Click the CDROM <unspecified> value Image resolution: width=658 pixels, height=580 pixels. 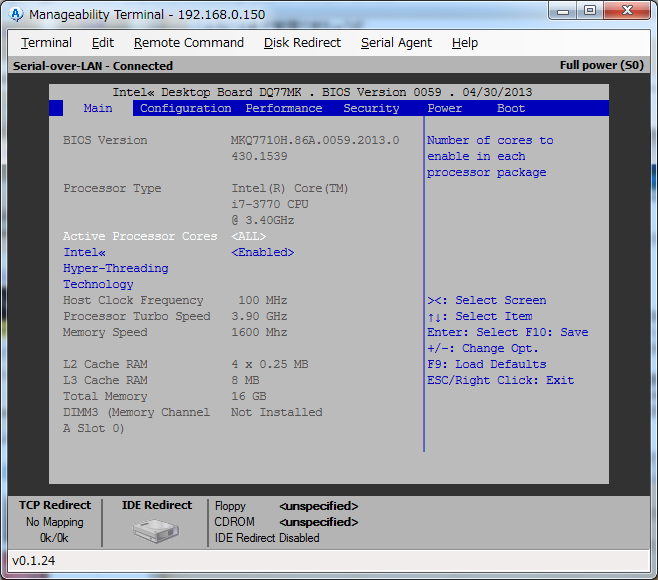tap(318, 522)
